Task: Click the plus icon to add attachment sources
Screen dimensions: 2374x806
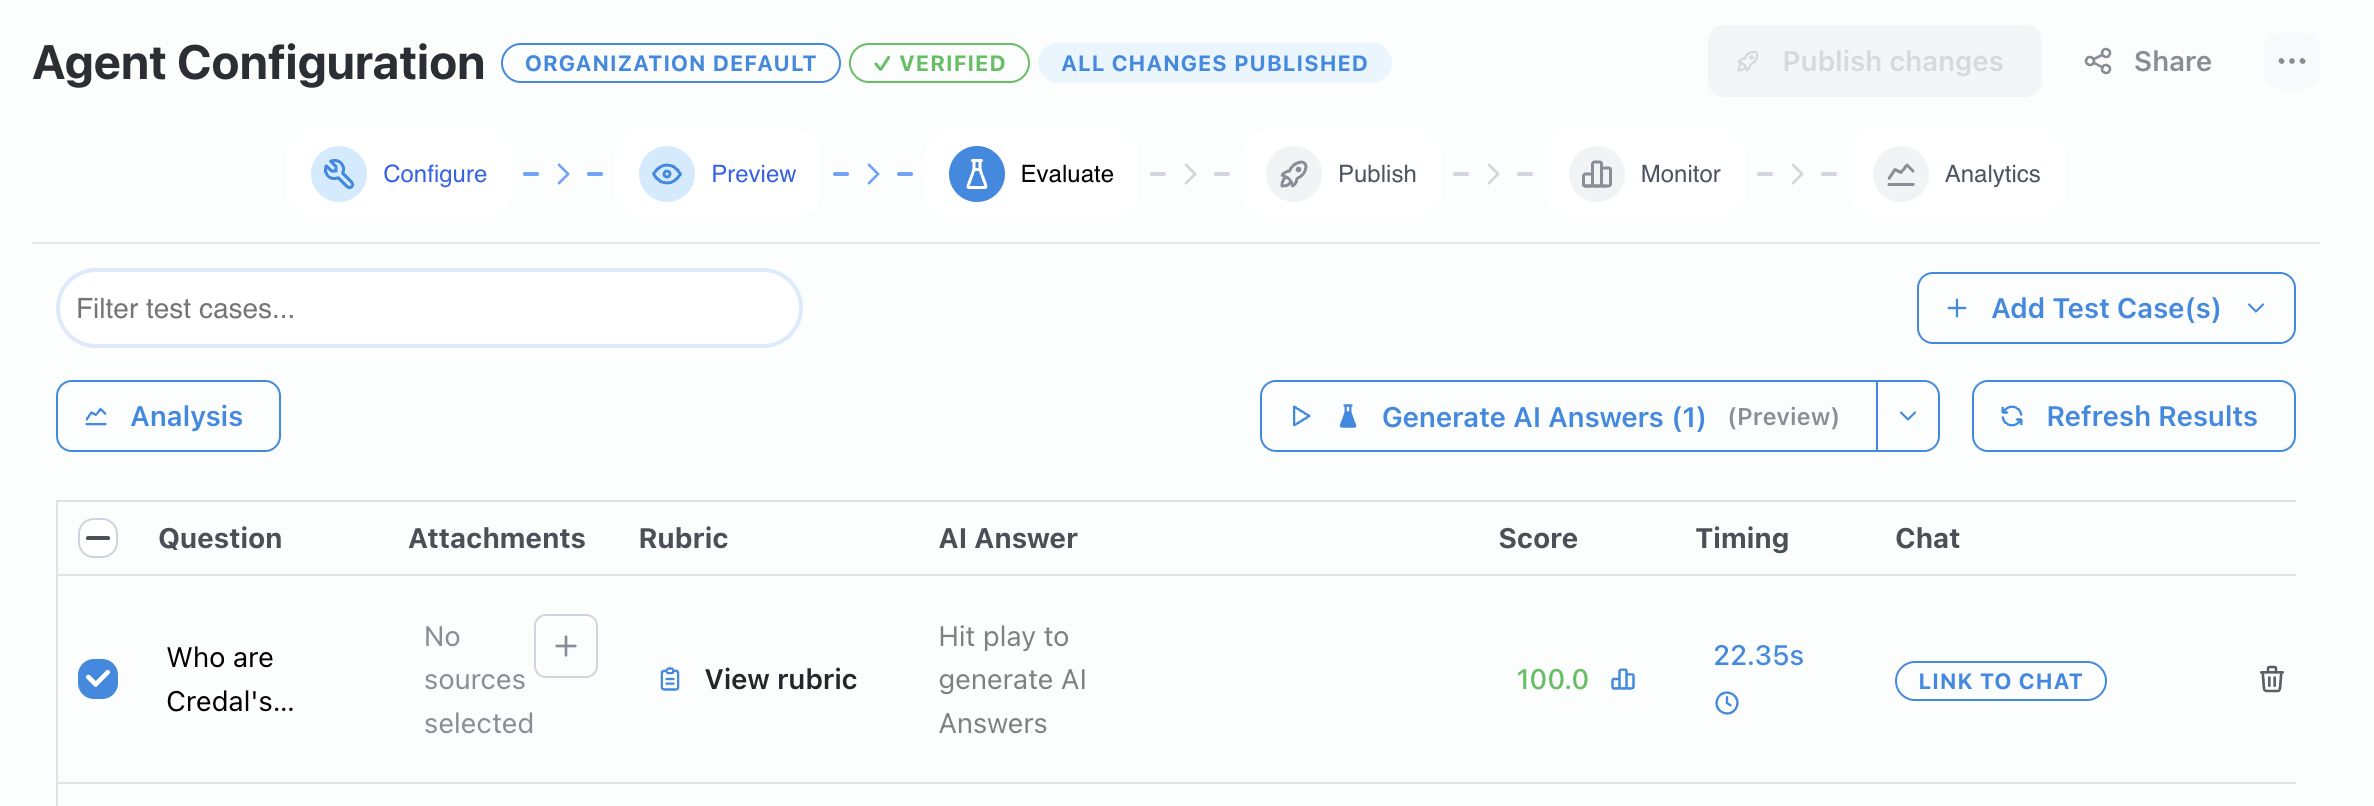Action: [566, 646]
